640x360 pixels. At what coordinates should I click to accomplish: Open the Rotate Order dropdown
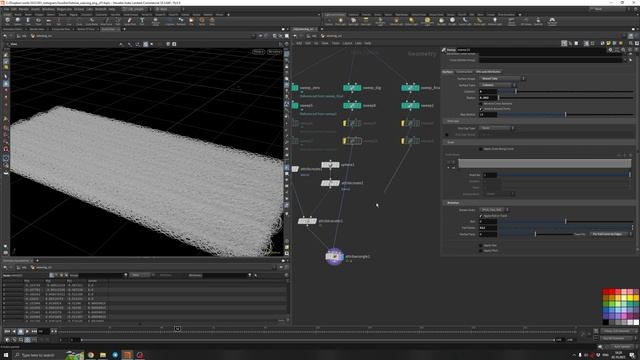494,210
